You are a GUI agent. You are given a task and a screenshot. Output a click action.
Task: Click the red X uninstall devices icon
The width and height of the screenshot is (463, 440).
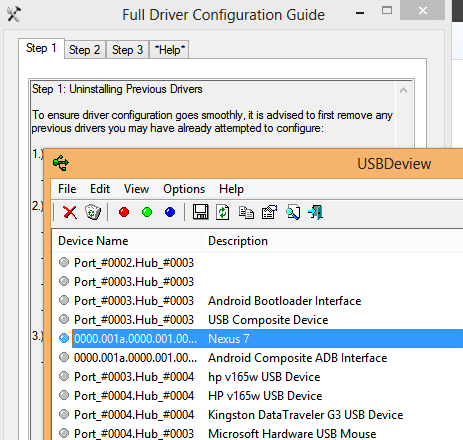click(70, 212)
